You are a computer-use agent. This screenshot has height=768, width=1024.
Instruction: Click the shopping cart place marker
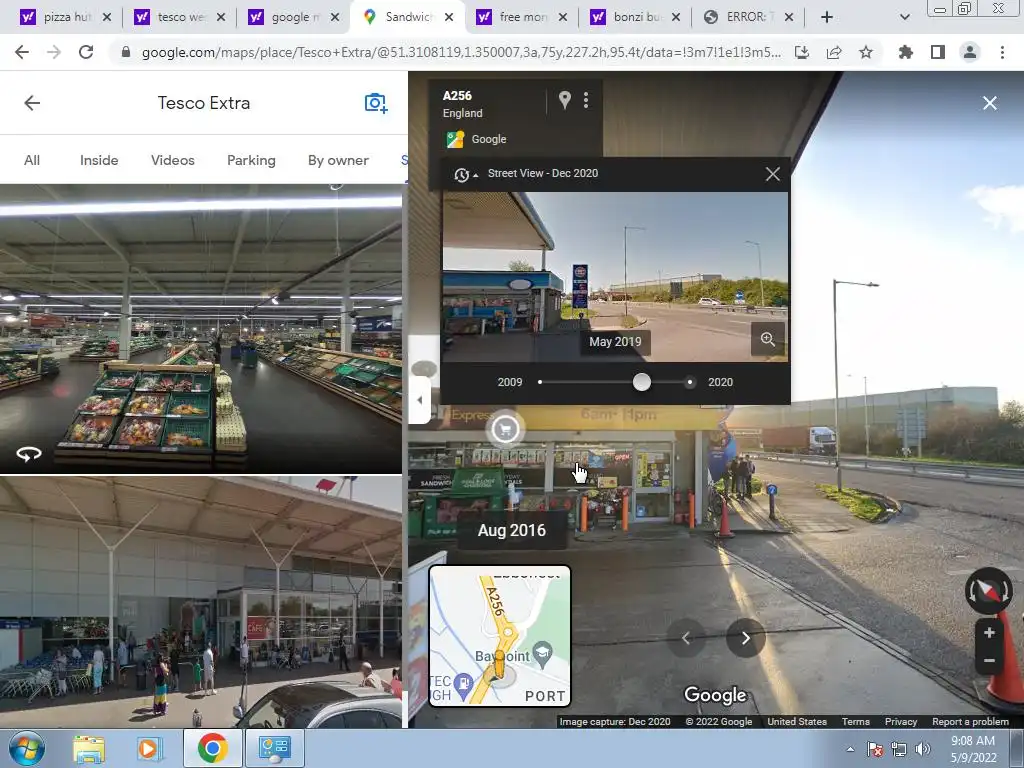505,429
